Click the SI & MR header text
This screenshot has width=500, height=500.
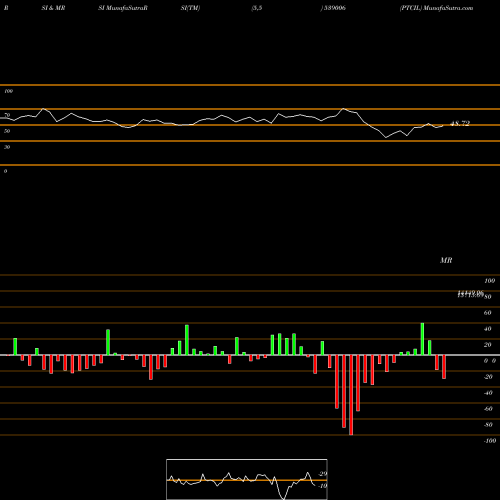[x=53, y=8]
